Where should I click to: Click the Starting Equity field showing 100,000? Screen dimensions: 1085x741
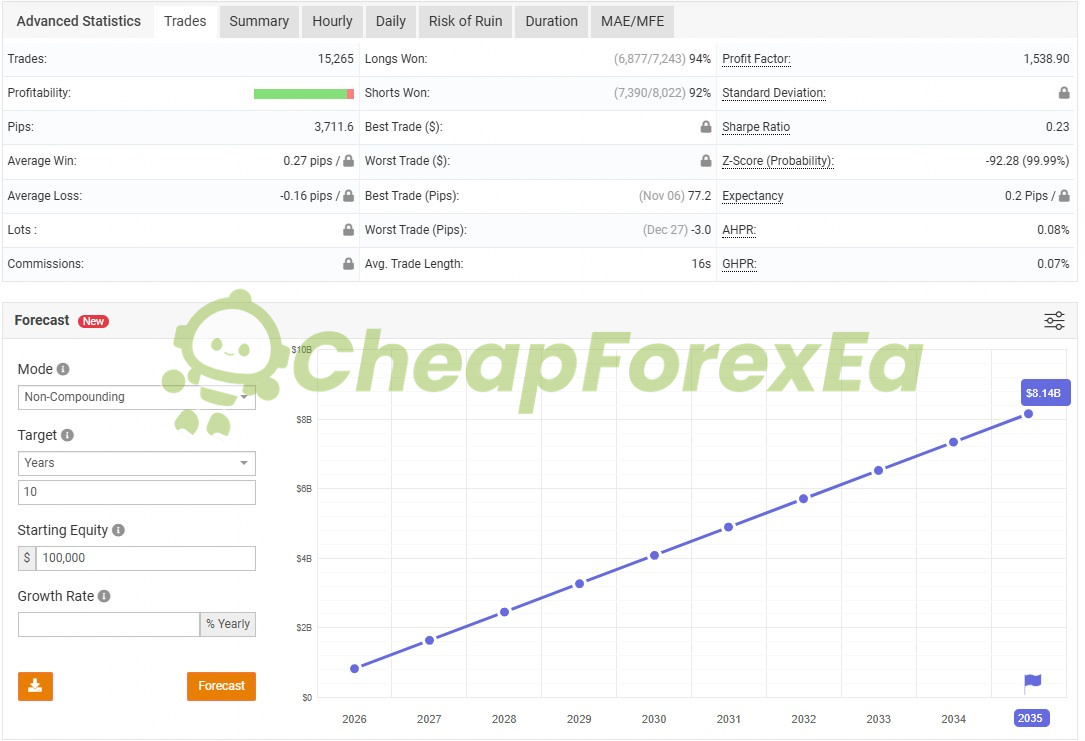[145, 558]
